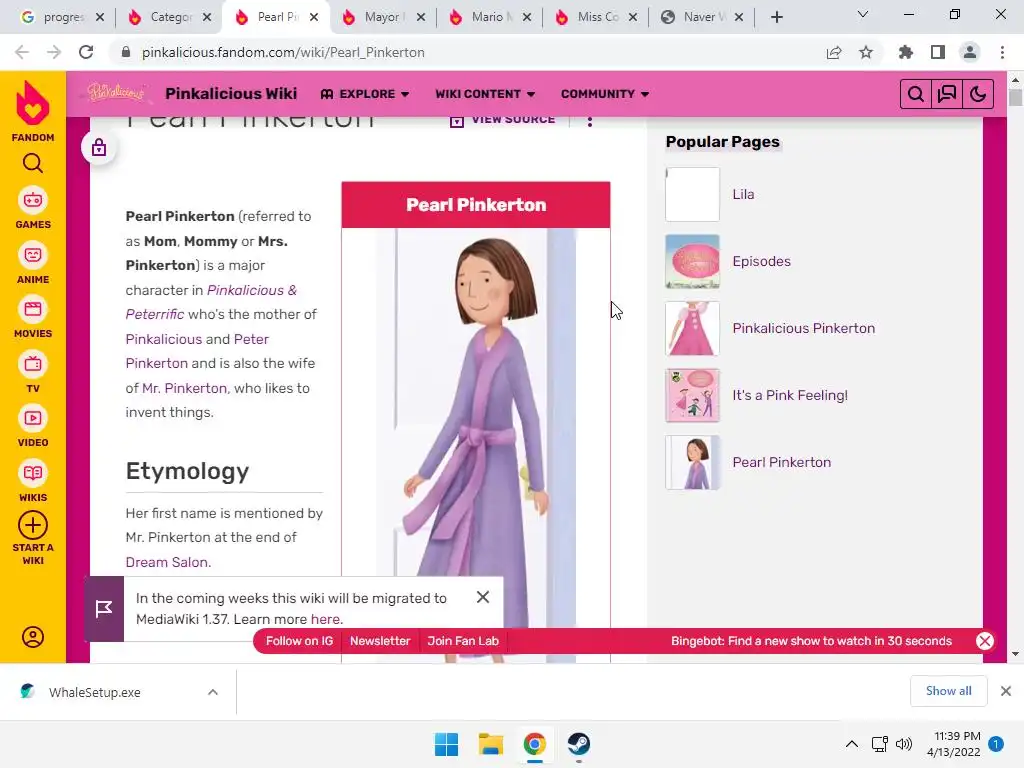The height and width of the screenshot is (768, 1024).
Task: Open Windows Start menu
Action: (447, 744)
